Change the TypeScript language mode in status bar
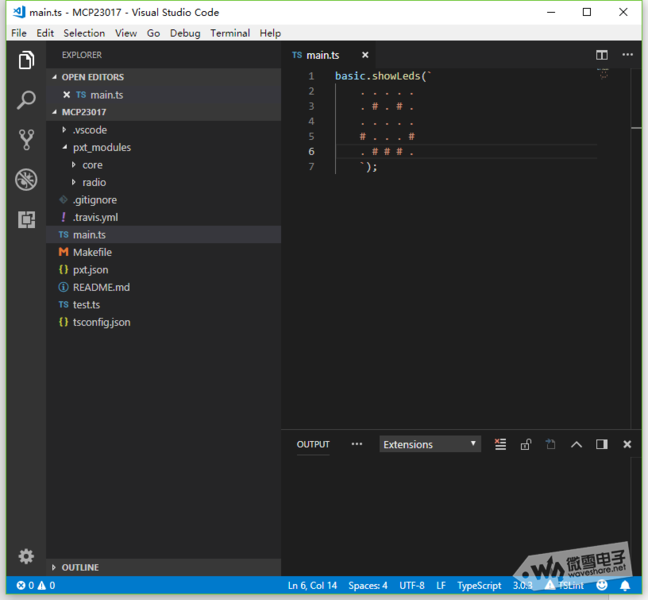Viewport: 648px width, 600px height. (479, 586)
